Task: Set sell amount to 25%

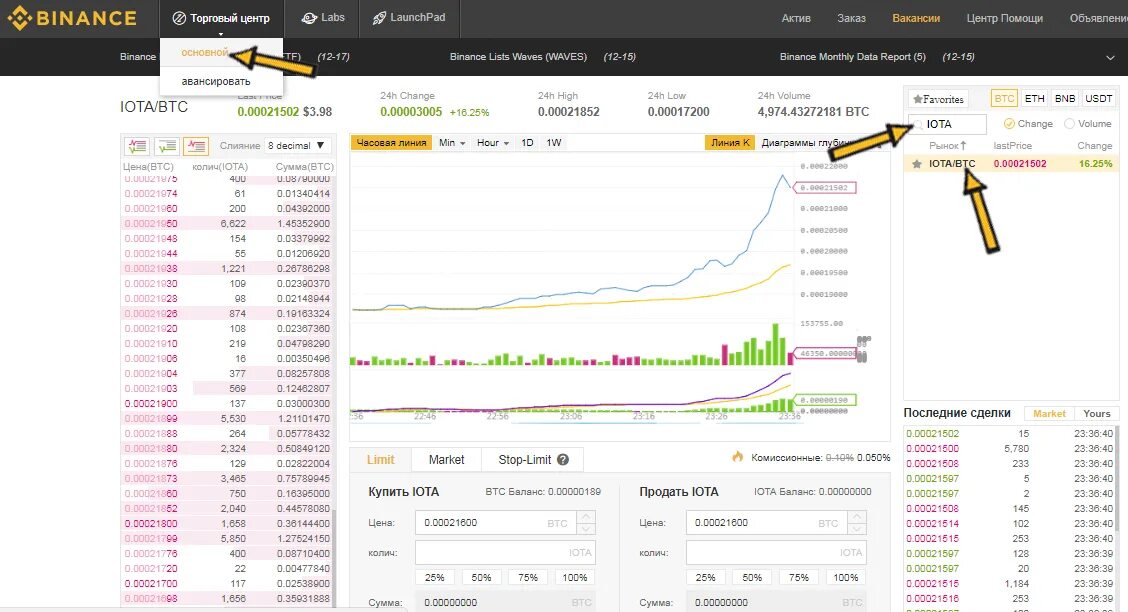Action: 706,577
